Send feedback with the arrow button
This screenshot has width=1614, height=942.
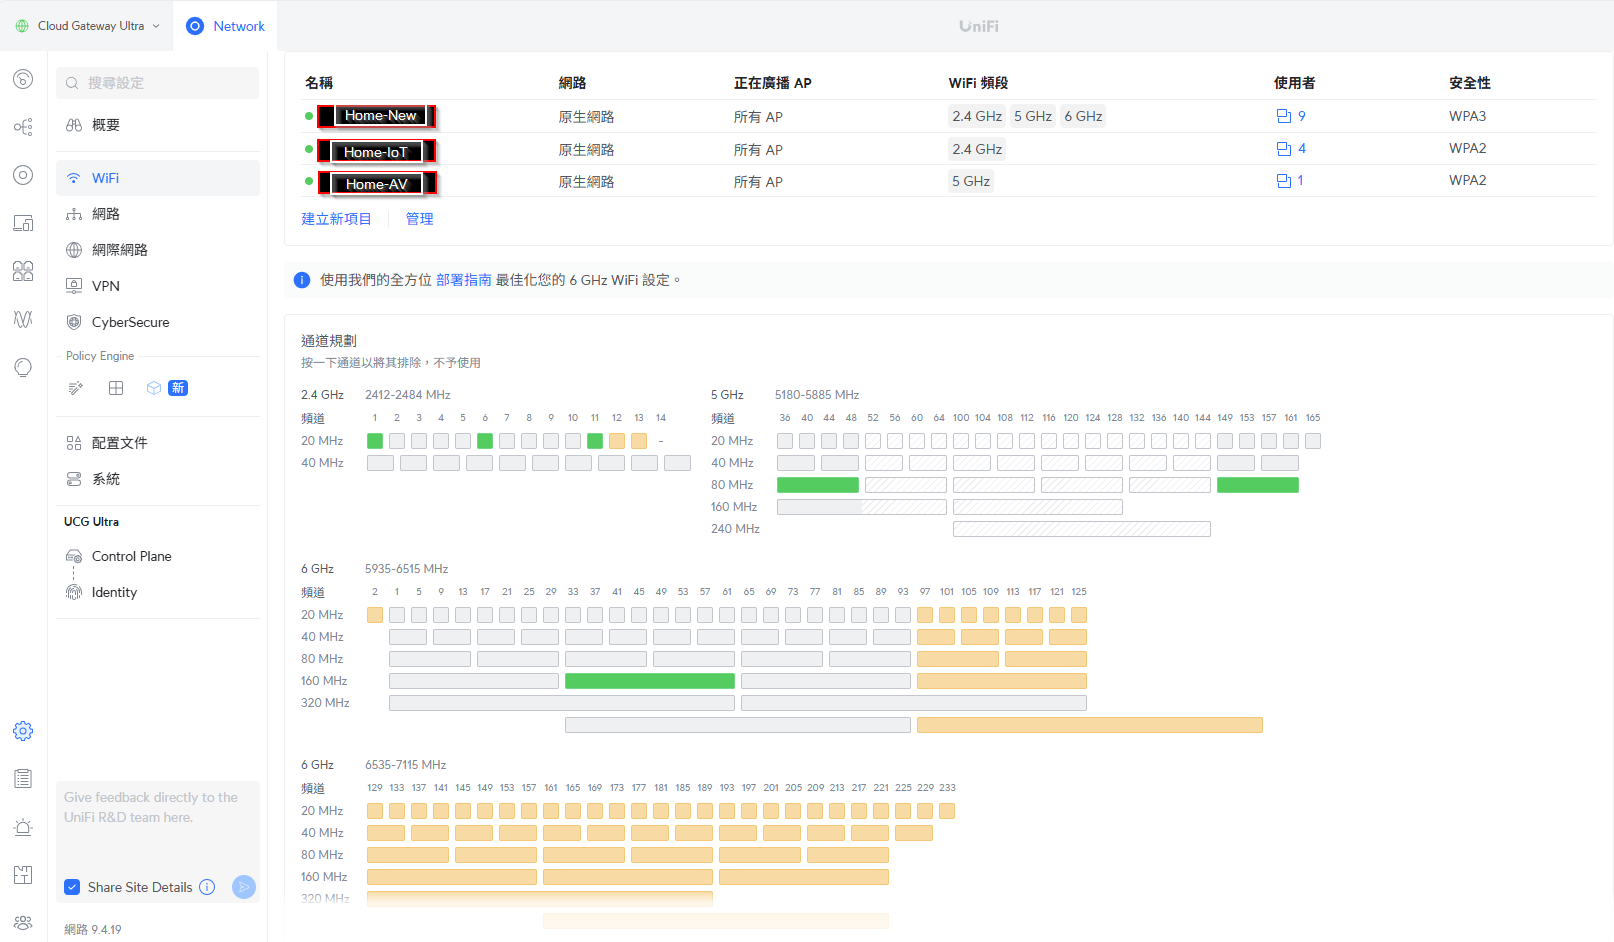click(x=244, y=887)
